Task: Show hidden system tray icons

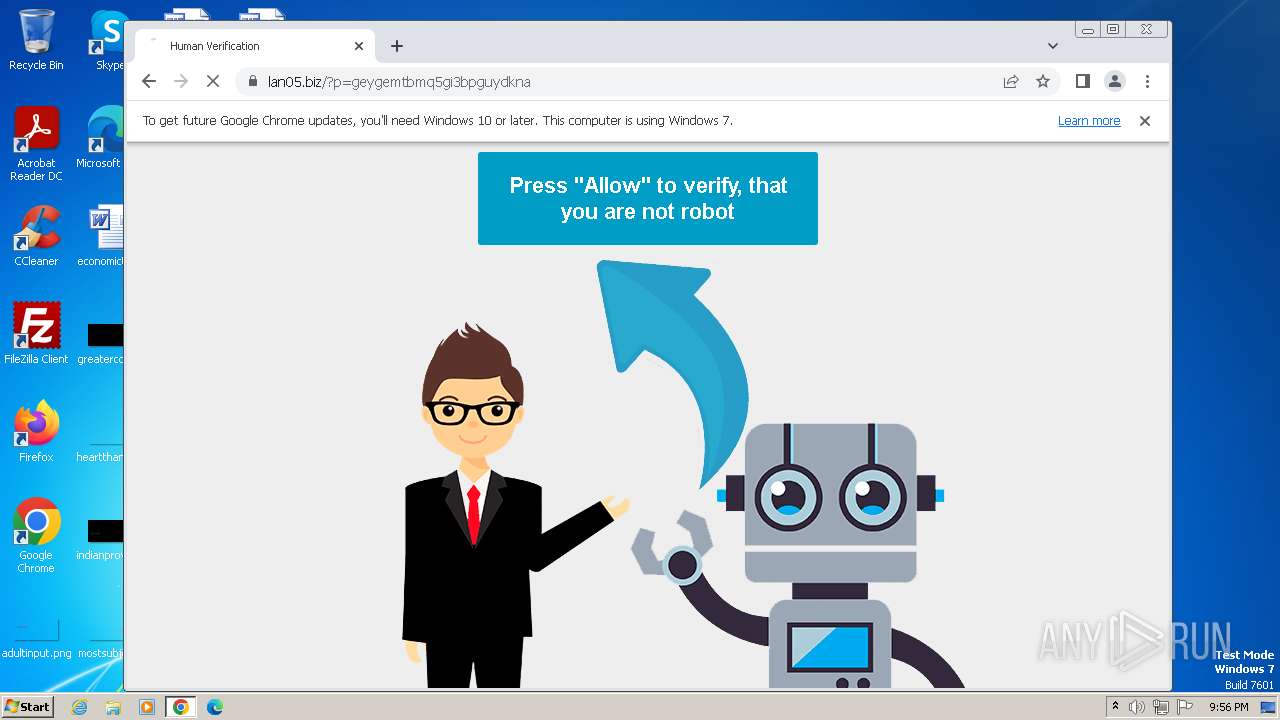Action: [1115, 707]
